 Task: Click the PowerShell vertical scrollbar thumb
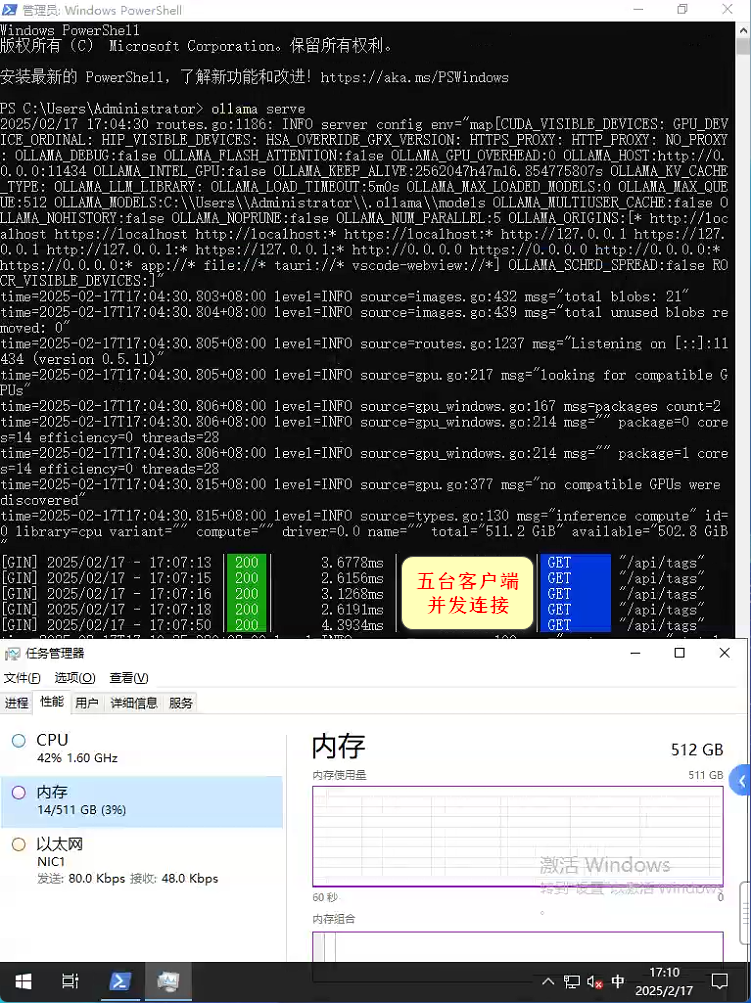pyautogui.click(x=744, y=48)
